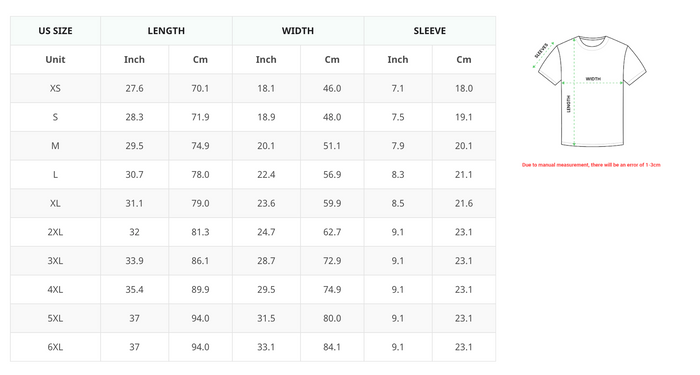Click the 5XL width value 80.0 cm
Screen dimensions: 700x375
coord(332,318)
